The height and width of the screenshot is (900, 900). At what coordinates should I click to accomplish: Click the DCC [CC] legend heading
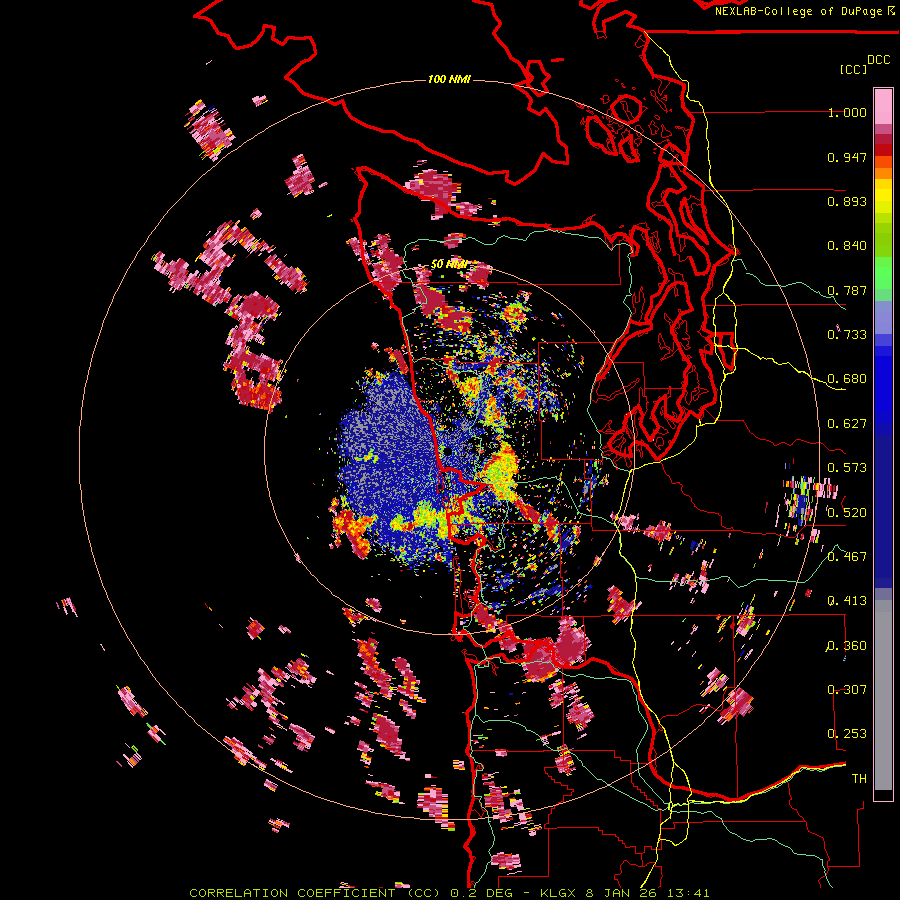coord(864,64)
